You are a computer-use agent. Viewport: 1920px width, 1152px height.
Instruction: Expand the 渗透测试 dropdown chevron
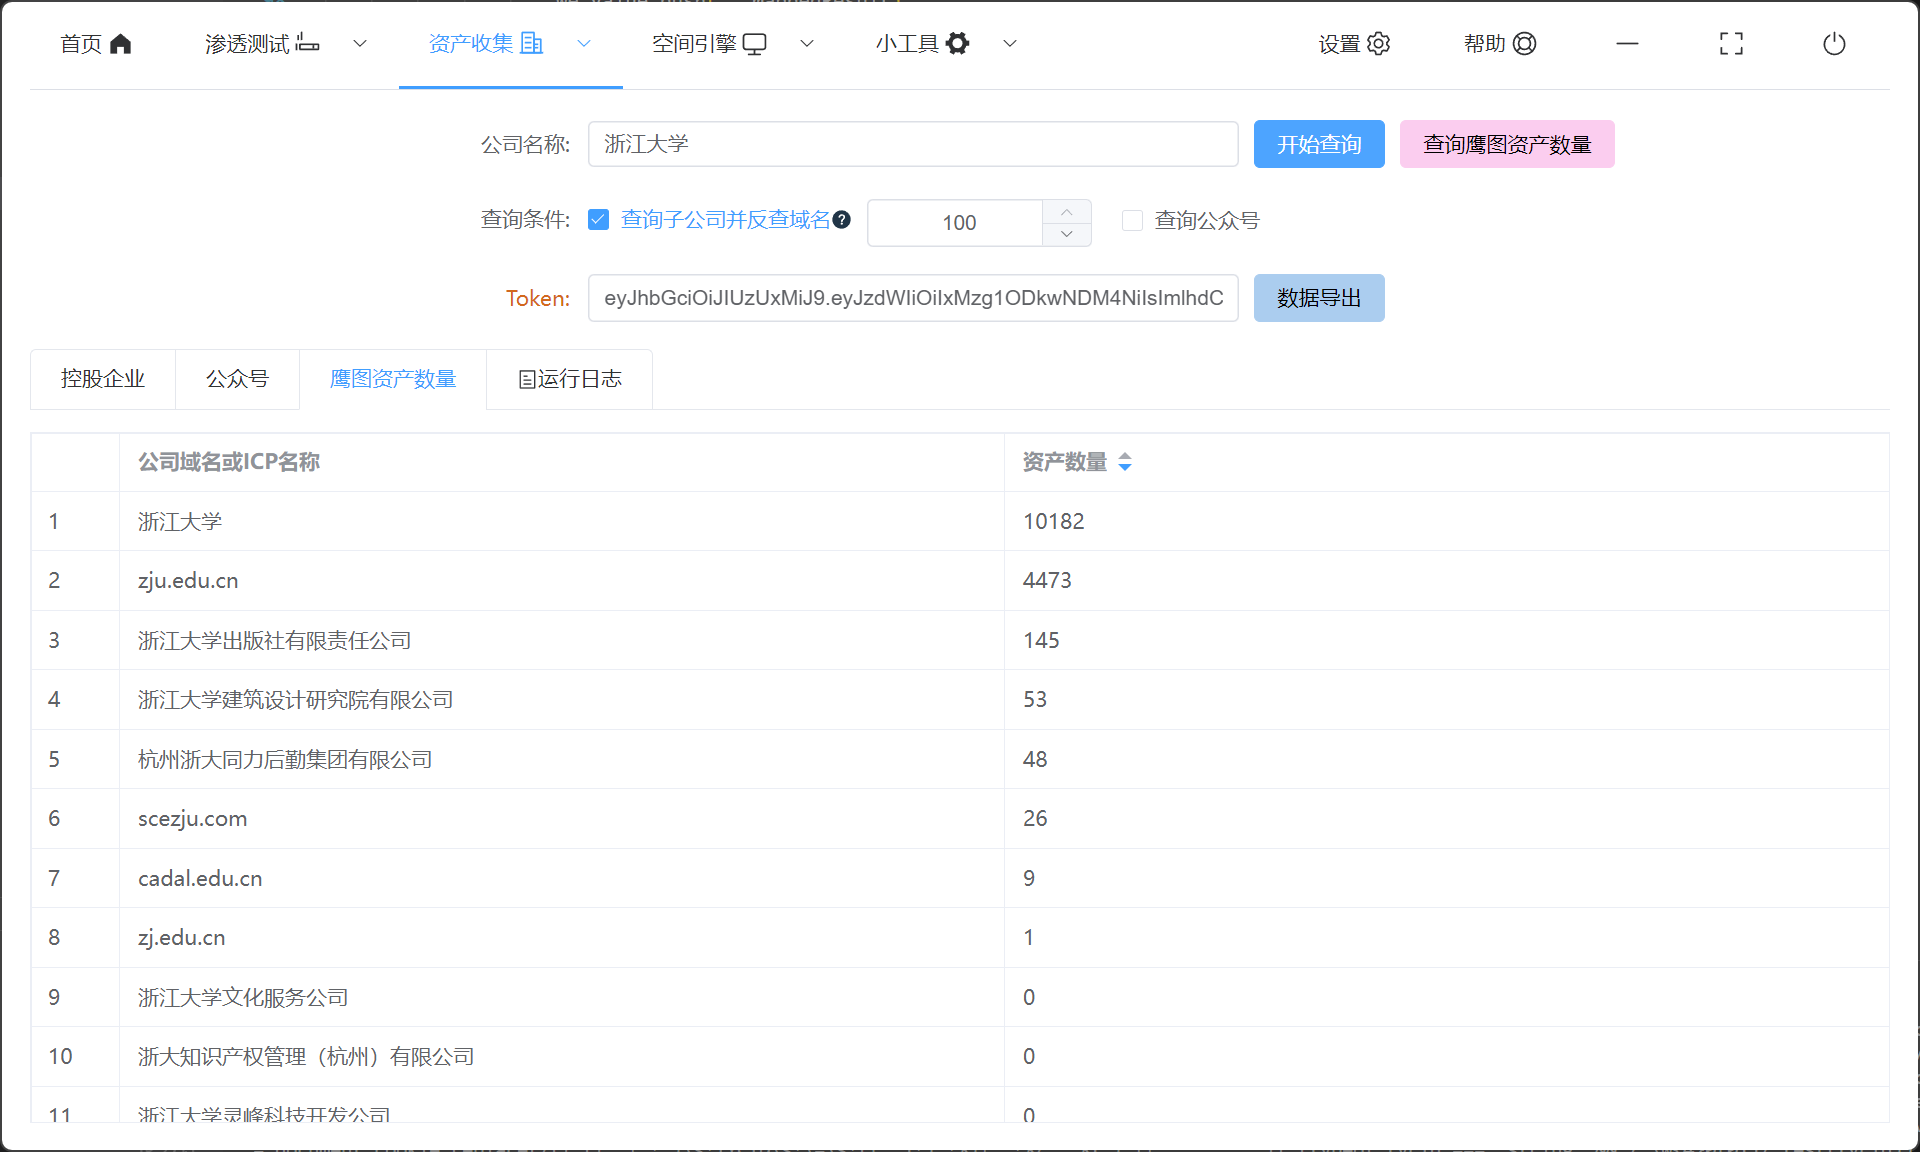pyautogui.click(x=361, y=44)
